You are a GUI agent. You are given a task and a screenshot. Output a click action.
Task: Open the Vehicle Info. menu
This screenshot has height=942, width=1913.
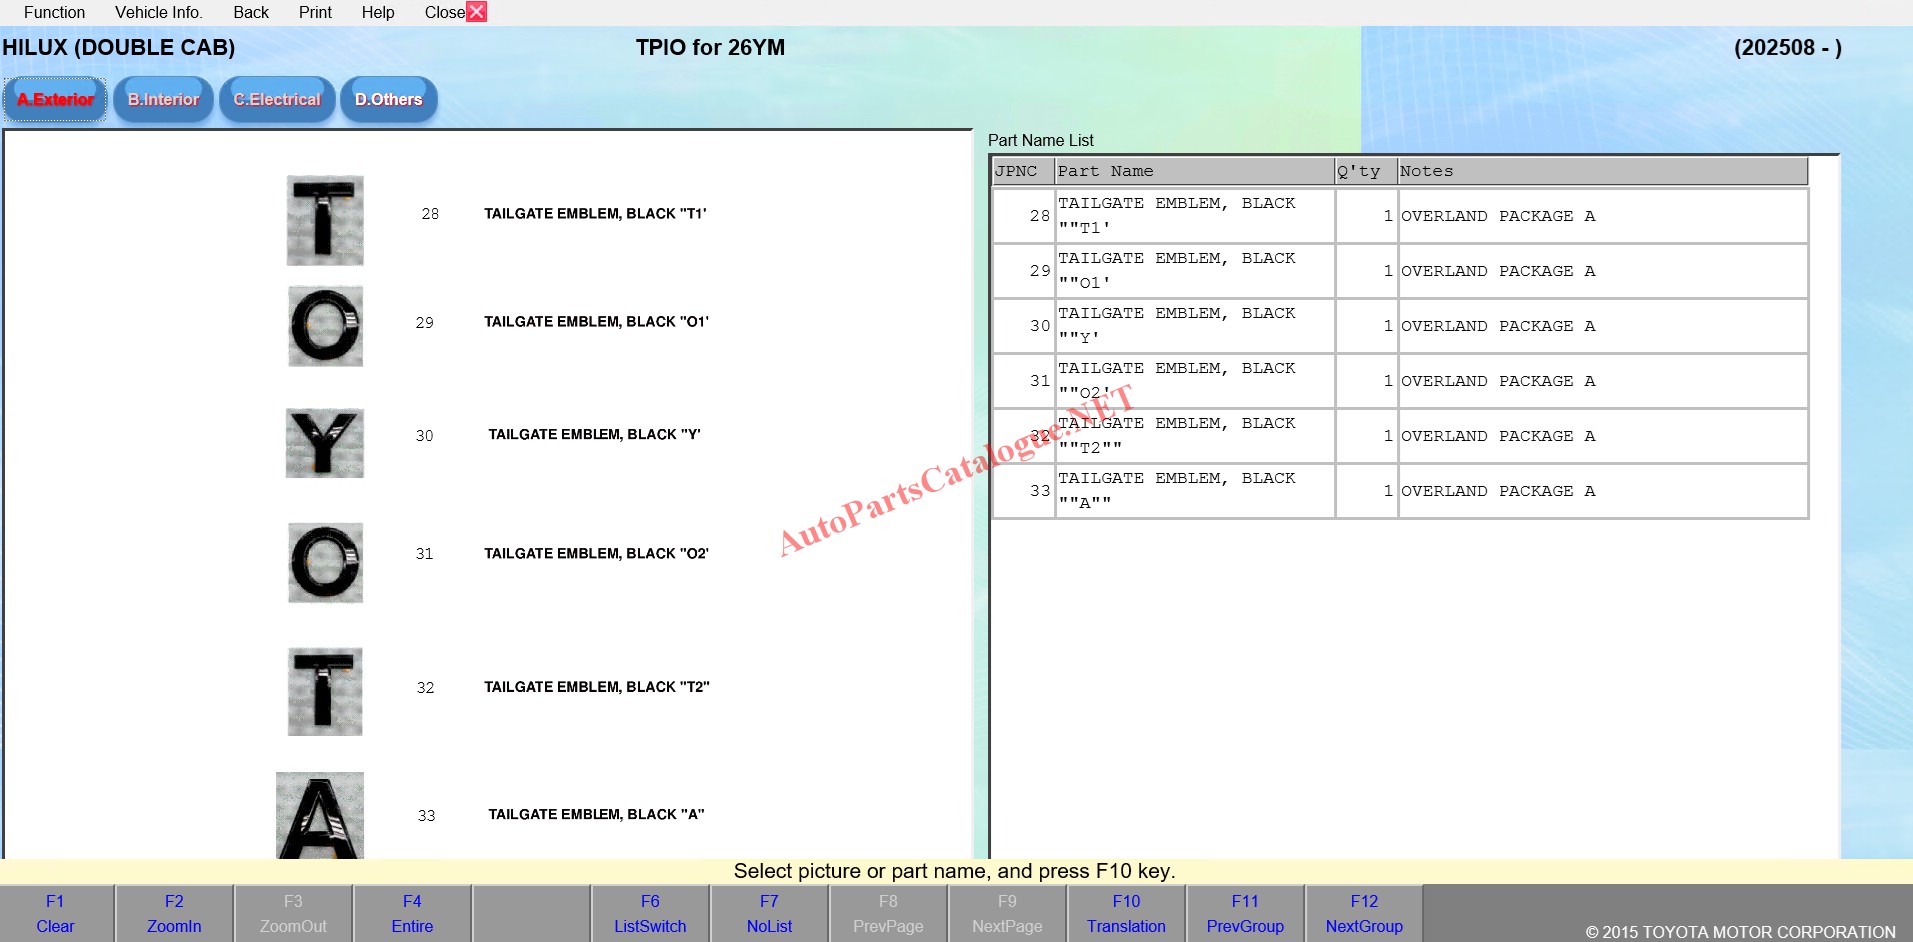(x=158, y=12)
